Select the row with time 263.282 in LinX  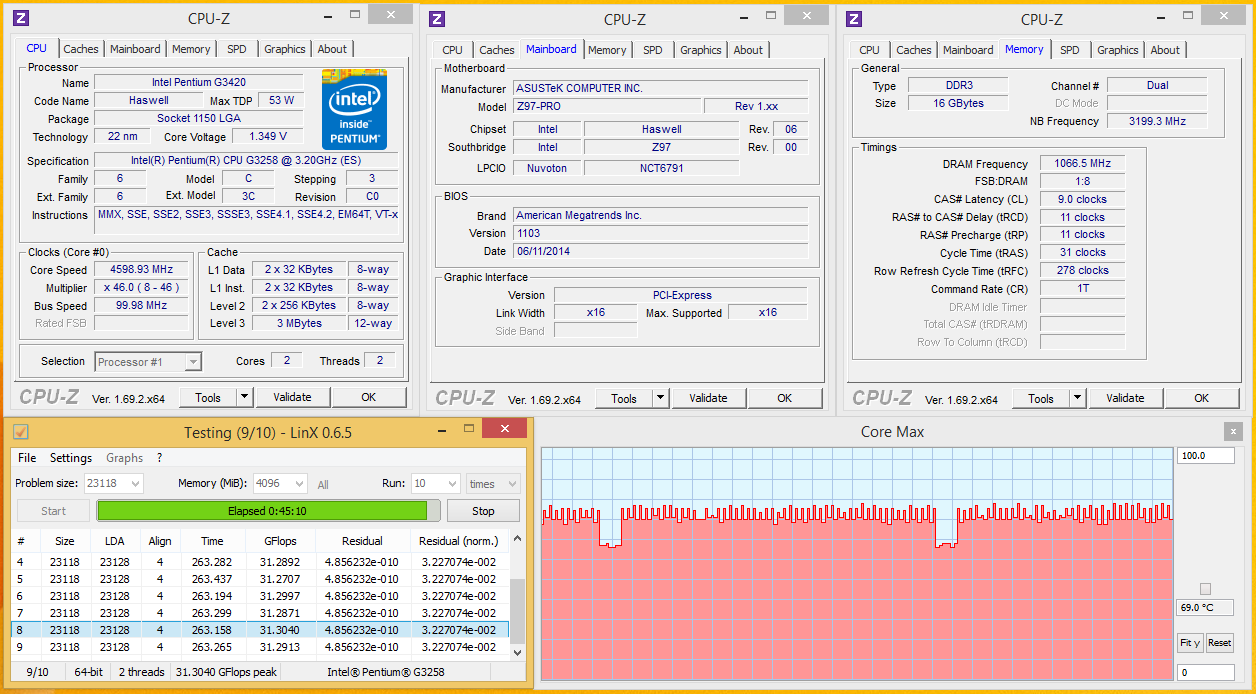pyautogui.click(x=260, y=562)
